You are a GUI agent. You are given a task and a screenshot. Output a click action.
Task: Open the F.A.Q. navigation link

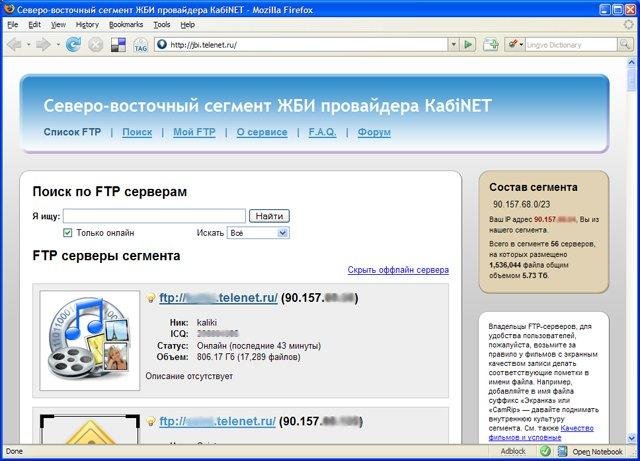322,132
